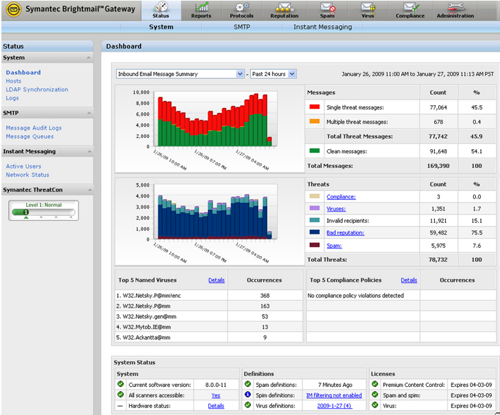Screen dimensions: 500x415
Task: Open the Compliance threats link
Action: pos(341,197)
